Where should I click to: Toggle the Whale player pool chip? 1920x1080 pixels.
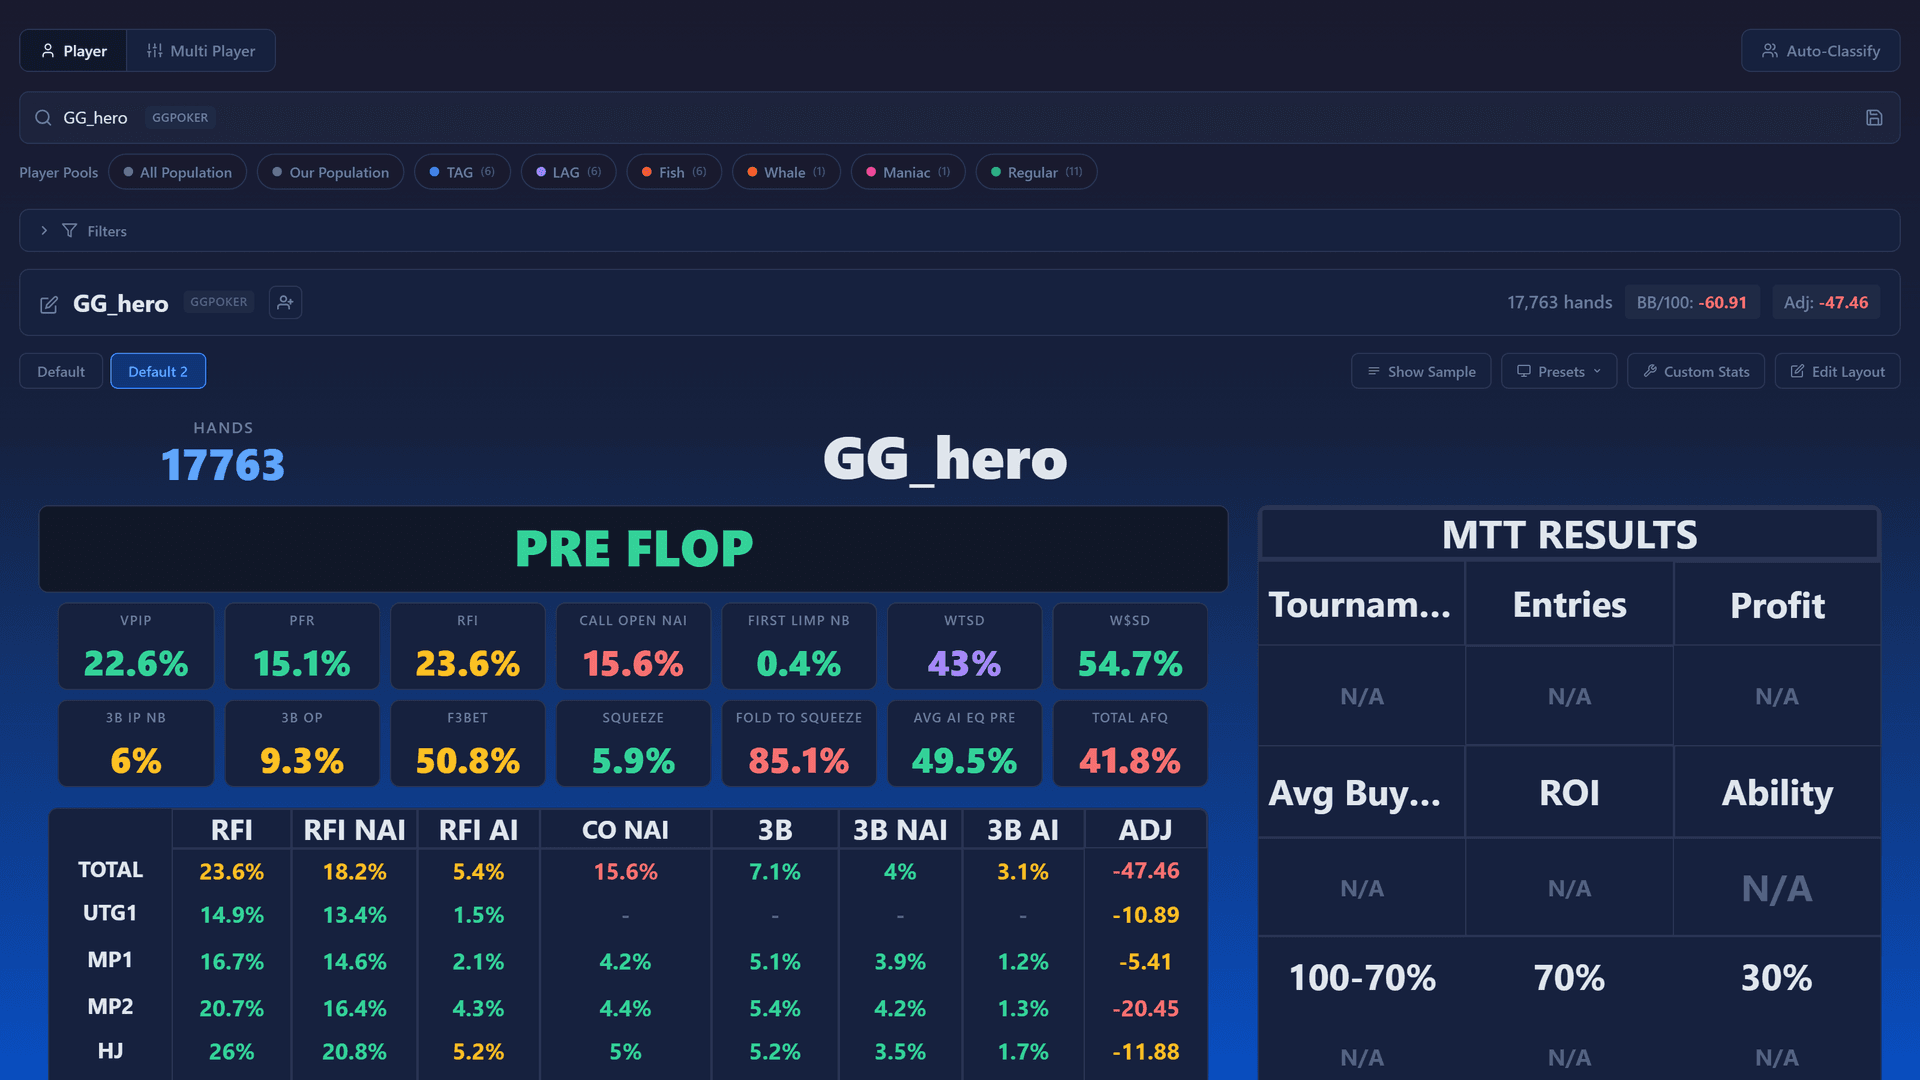[x=786, y=172]
